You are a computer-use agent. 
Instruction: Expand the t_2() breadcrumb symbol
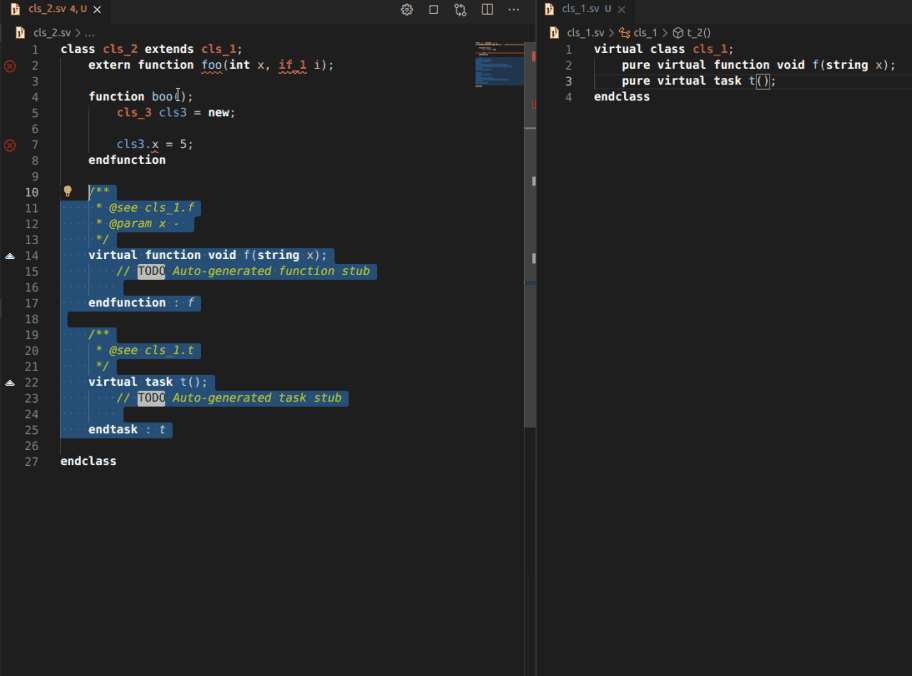(x=697, y=32)
